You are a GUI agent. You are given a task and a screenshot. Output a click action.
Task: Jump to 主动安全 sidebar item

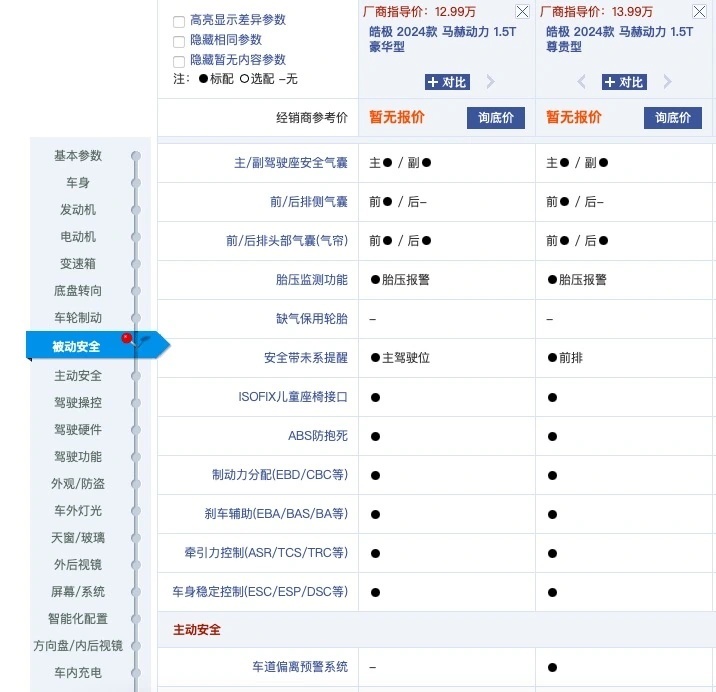[x=78, y=375]
